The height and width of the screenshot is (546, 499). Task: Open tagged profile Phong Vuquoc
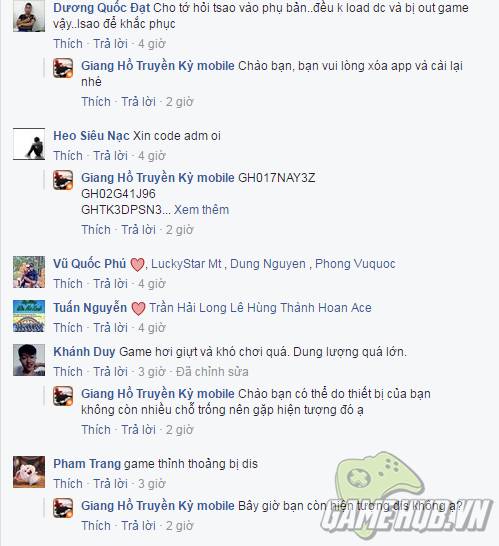(x=355, y=264)
